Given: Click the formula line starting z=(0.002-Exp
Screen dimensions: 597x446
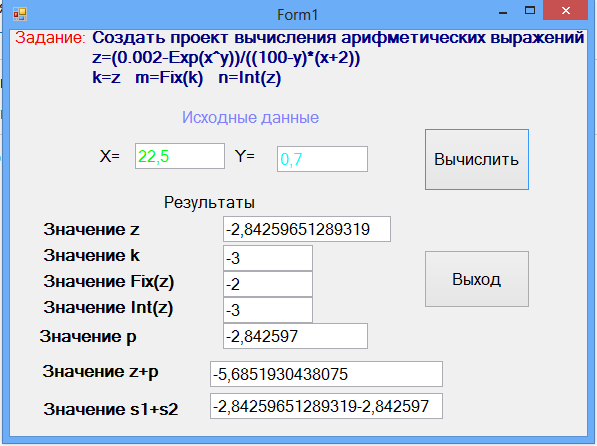Looking at the screenshot, I should (x=226, y=58).
